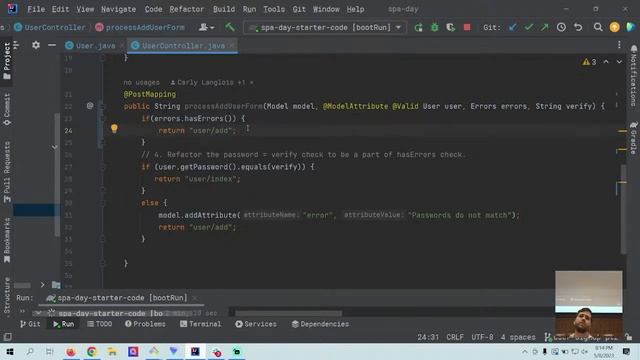Go to previous highlighted error arrow

click(606, 62)
